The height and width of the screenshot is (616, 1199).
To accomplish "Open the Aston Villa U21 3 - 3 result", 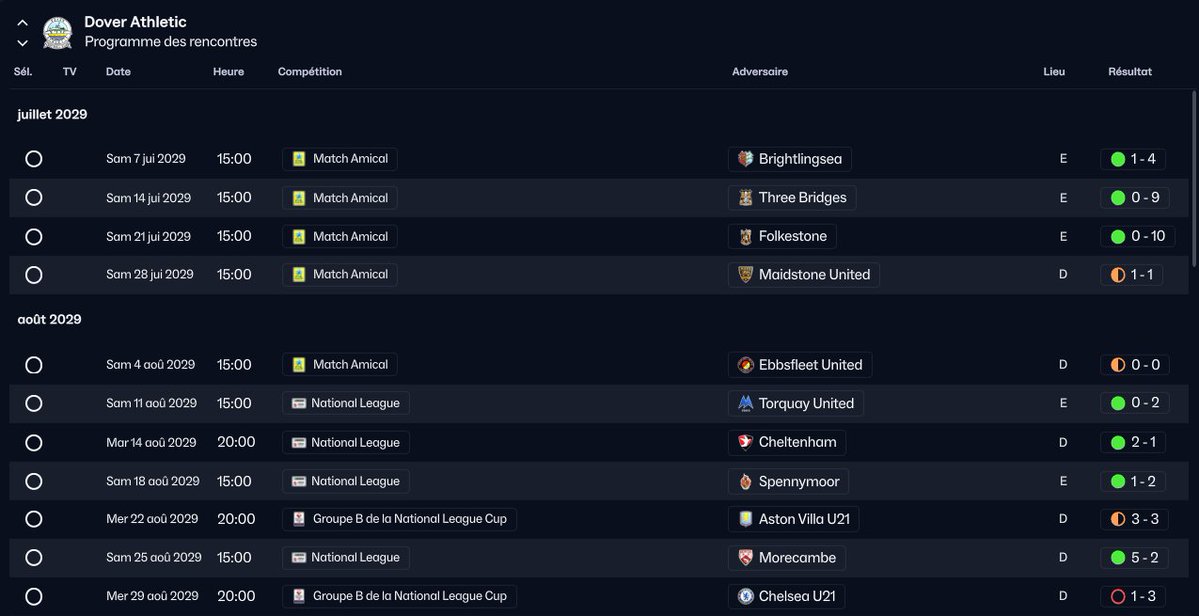I will point(1135,519).
